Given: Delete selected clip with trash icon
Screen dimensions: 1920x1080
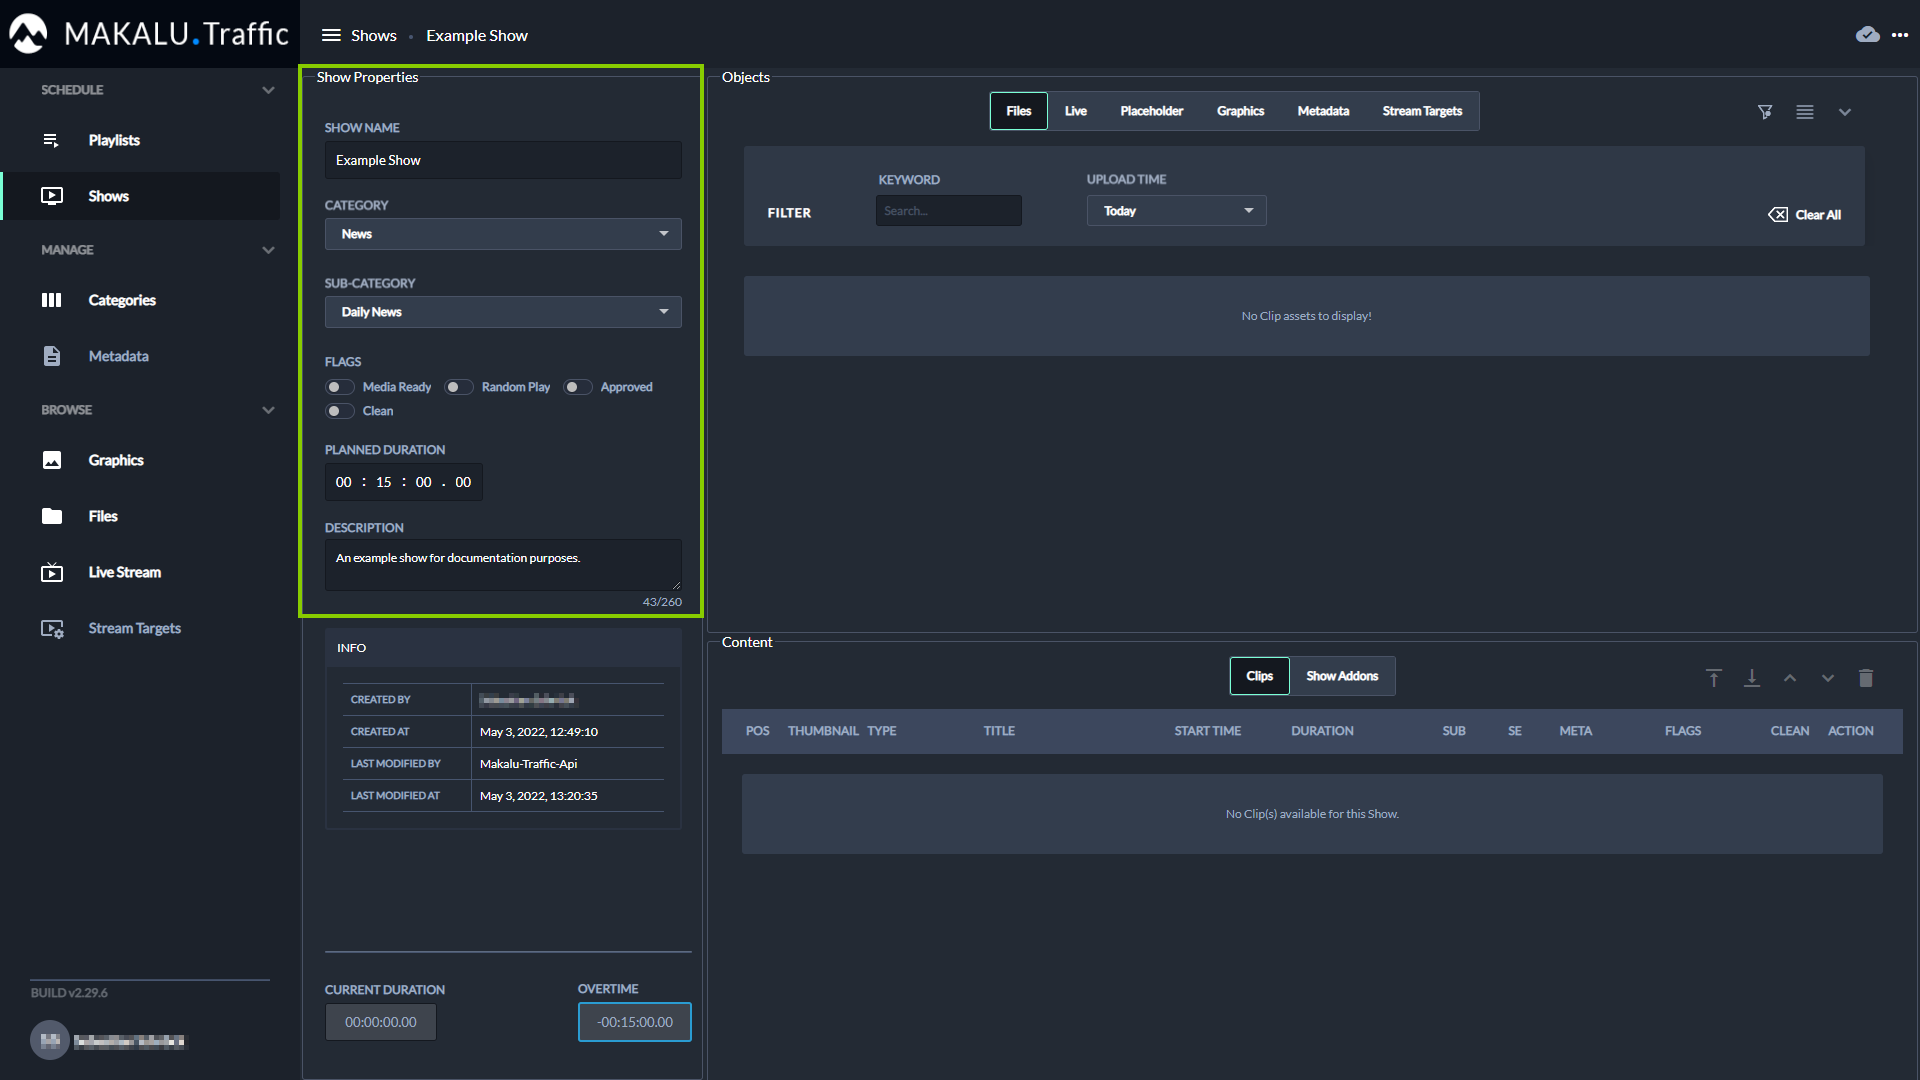Looking at the screenshot, I should click(1866, 678).
